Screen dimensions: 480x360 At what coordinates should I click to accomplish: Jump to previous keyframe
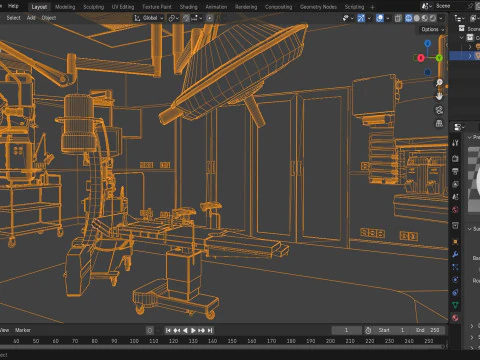click(177, 330)
